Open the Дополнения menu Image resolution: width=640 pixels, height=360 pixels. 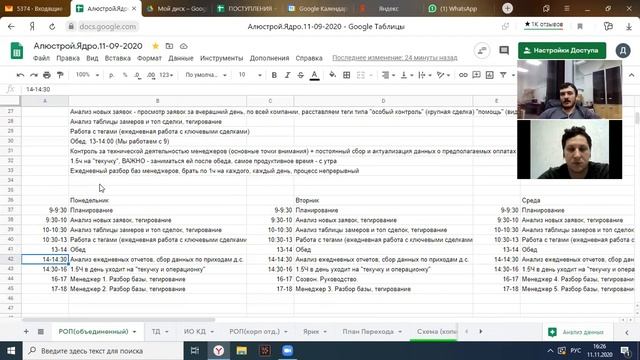[x=269, y=58]
